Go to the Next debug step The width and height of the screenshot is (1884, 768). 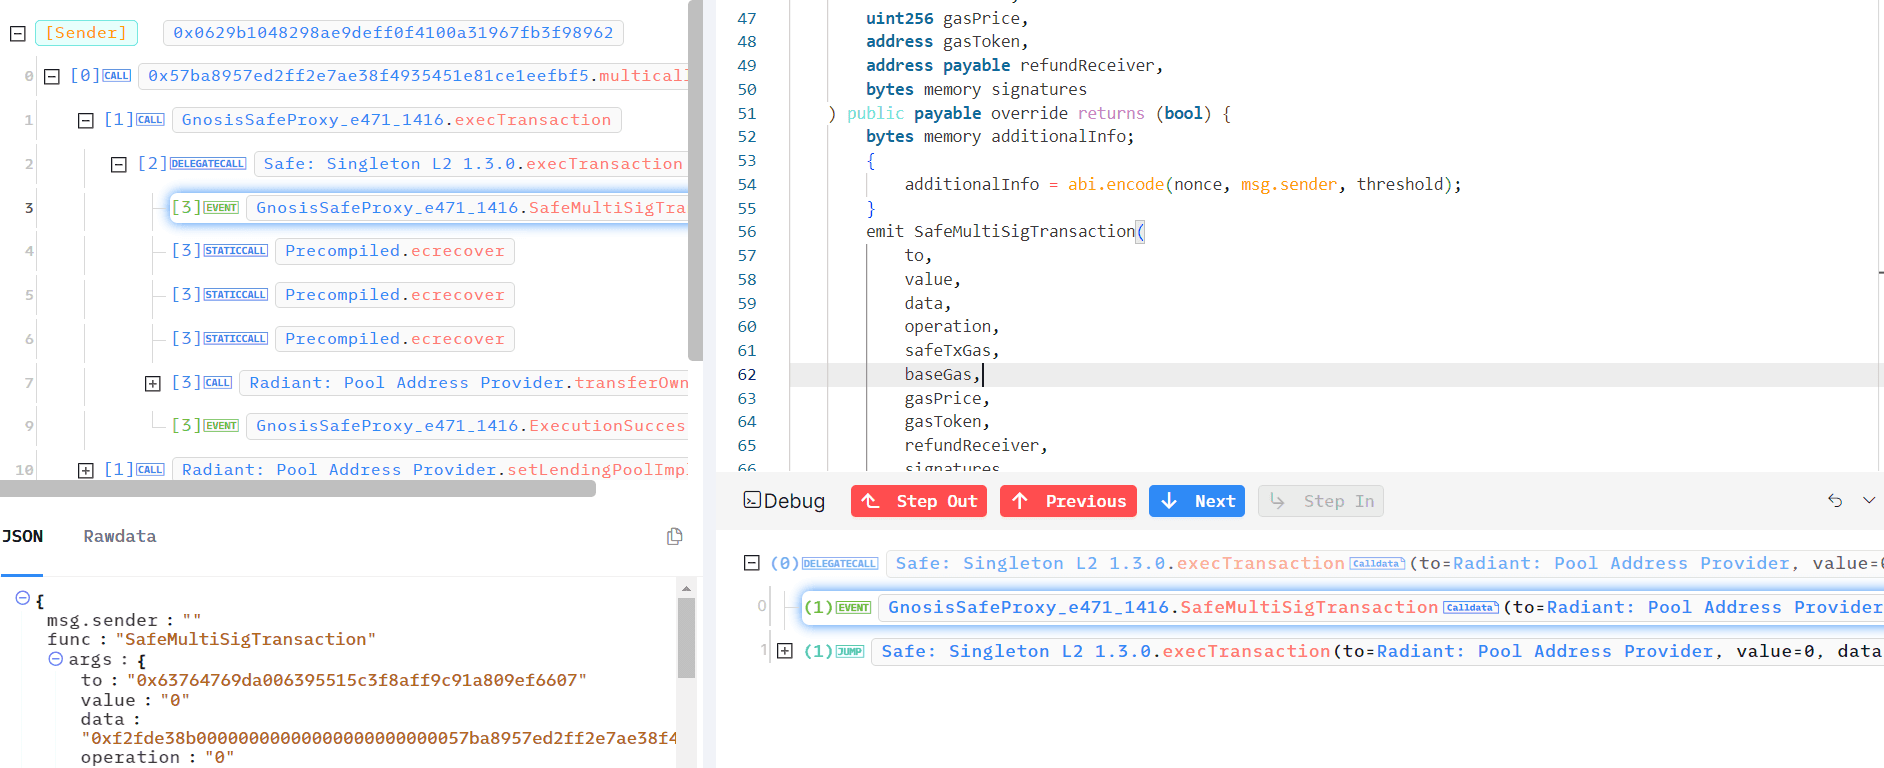[x=1196, y=501]
